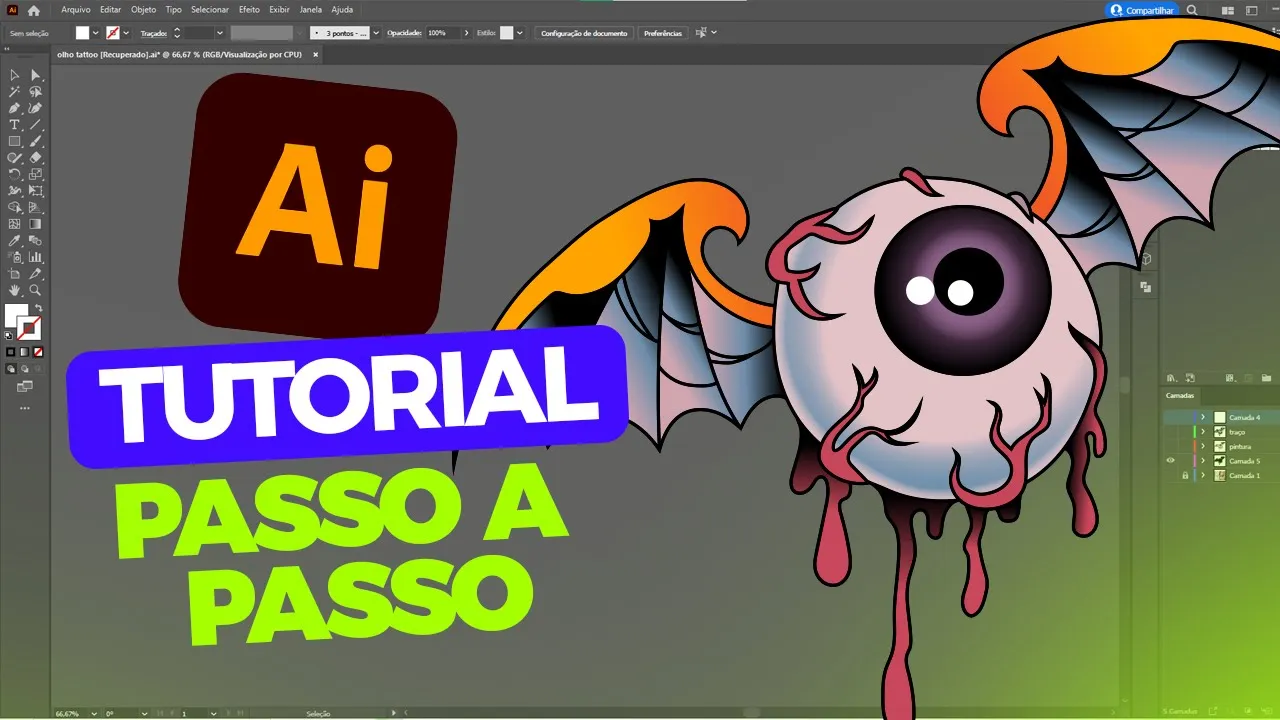Select the Lasso tool

pos(36,91)
